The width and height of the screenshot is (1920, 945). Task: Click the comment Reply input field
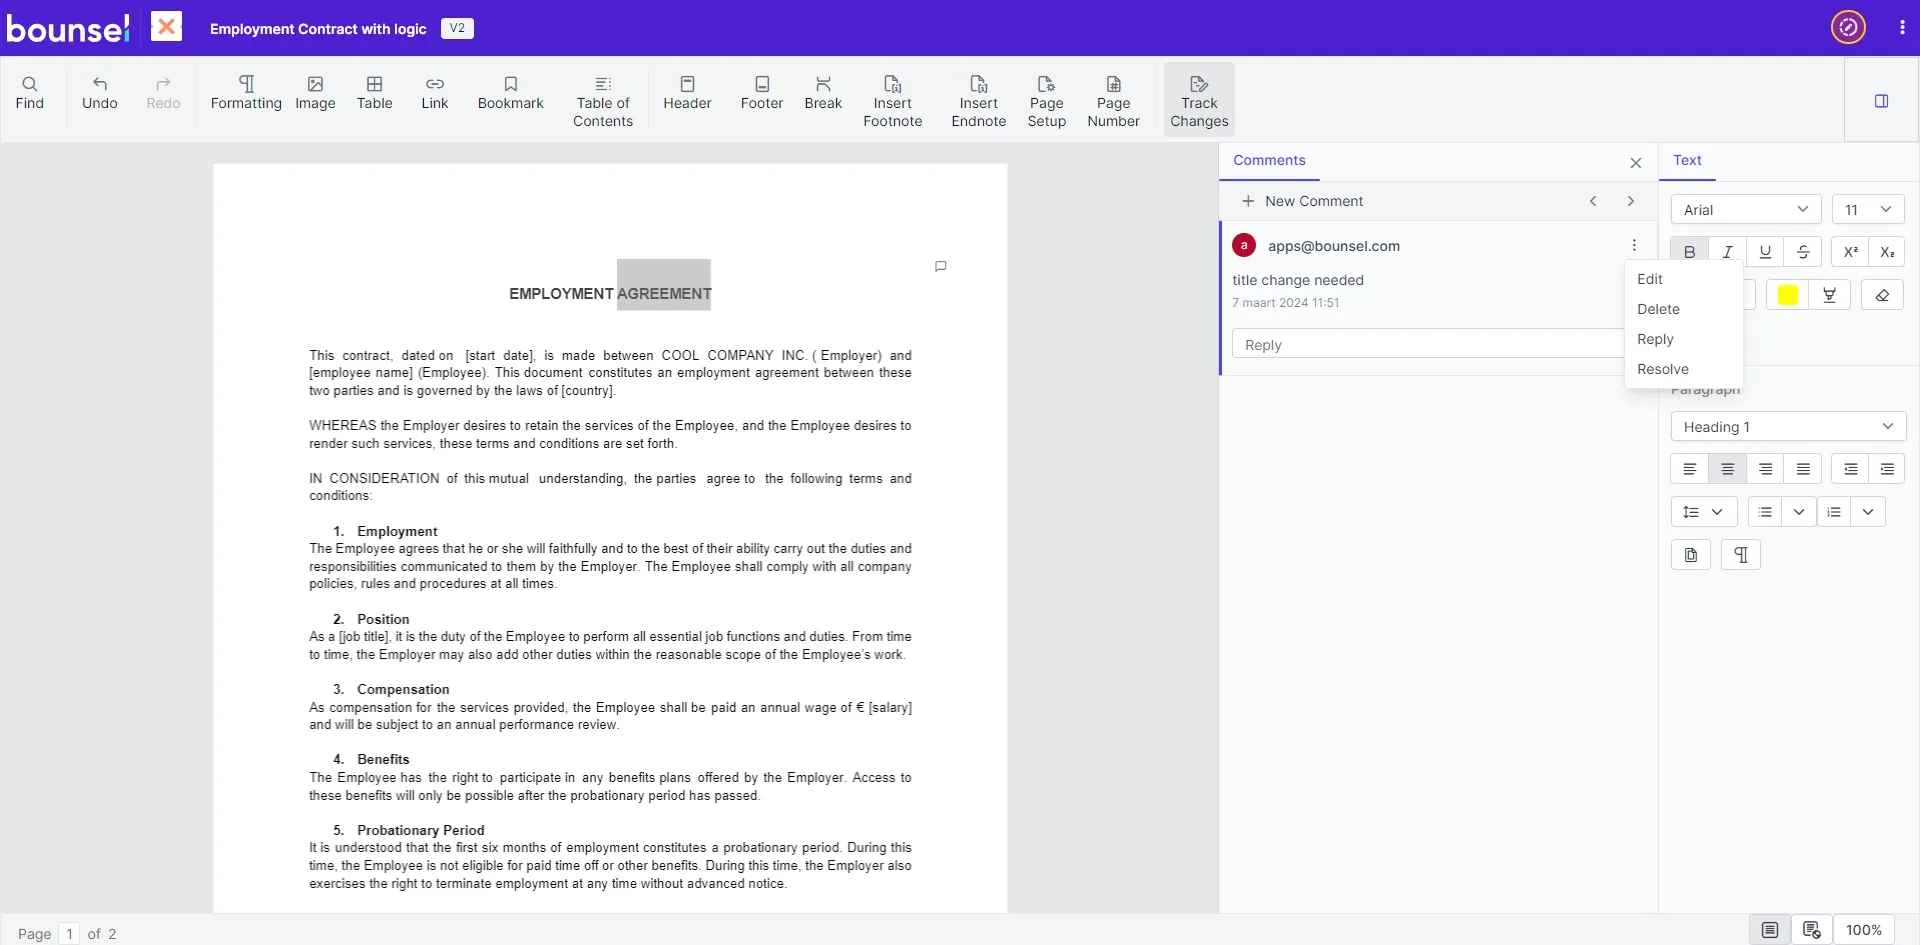pyautogui.click(x=1425, y=345)
